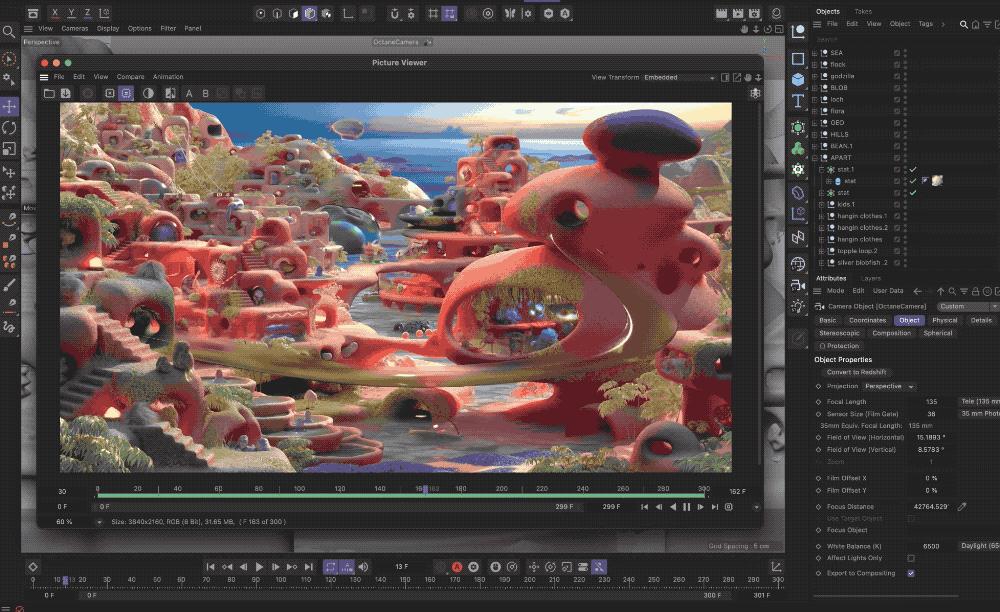The image size is (1000, 612).
Task: Click the search icon in Objects panel
Action: pos(965,24)
